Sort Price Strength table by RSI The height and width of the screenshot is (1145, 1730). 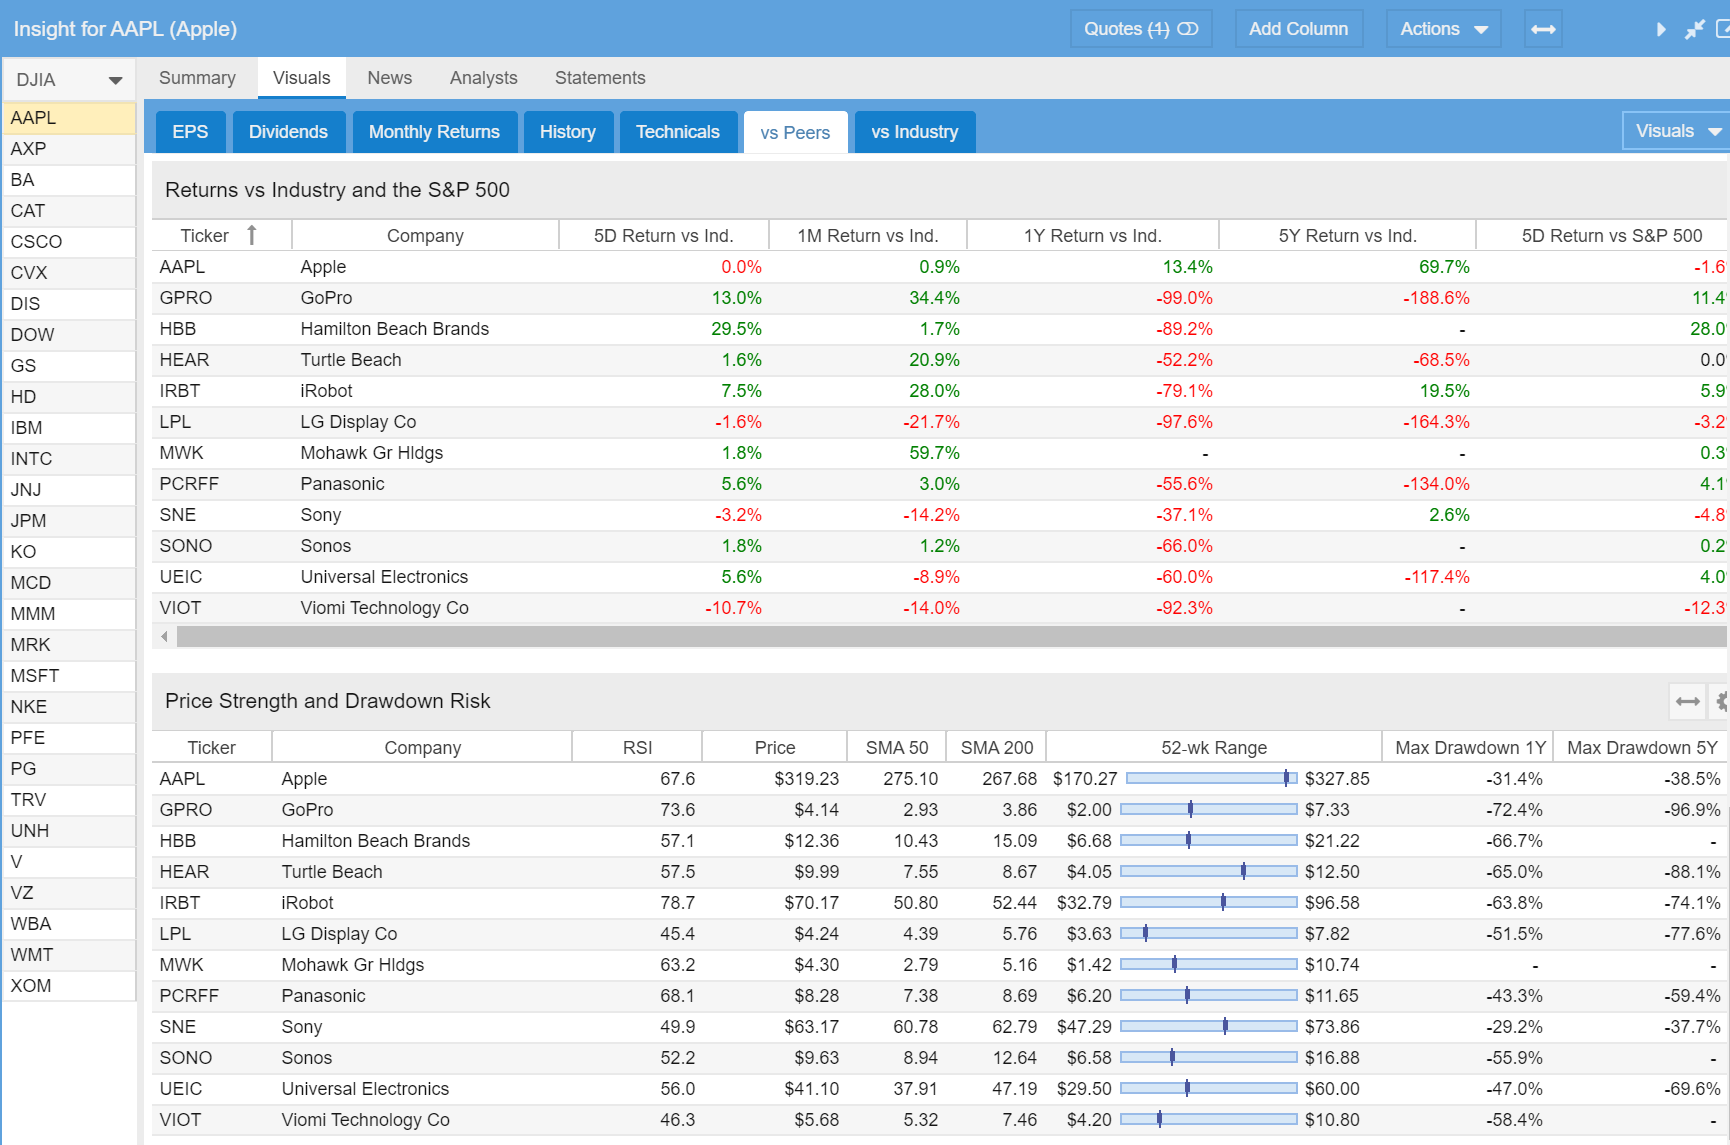click(x=637, y=748)
